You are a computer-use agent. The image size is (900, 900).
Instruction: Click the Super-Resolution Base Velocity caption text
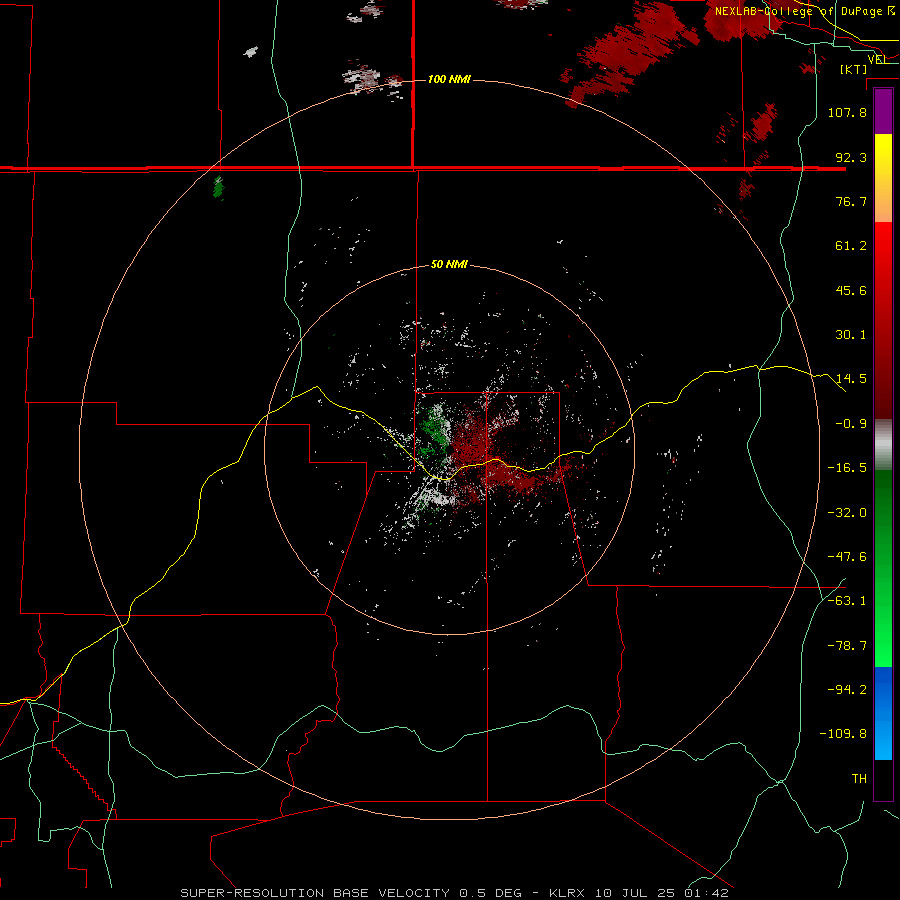pyautogui.click(x=455, y=893)
